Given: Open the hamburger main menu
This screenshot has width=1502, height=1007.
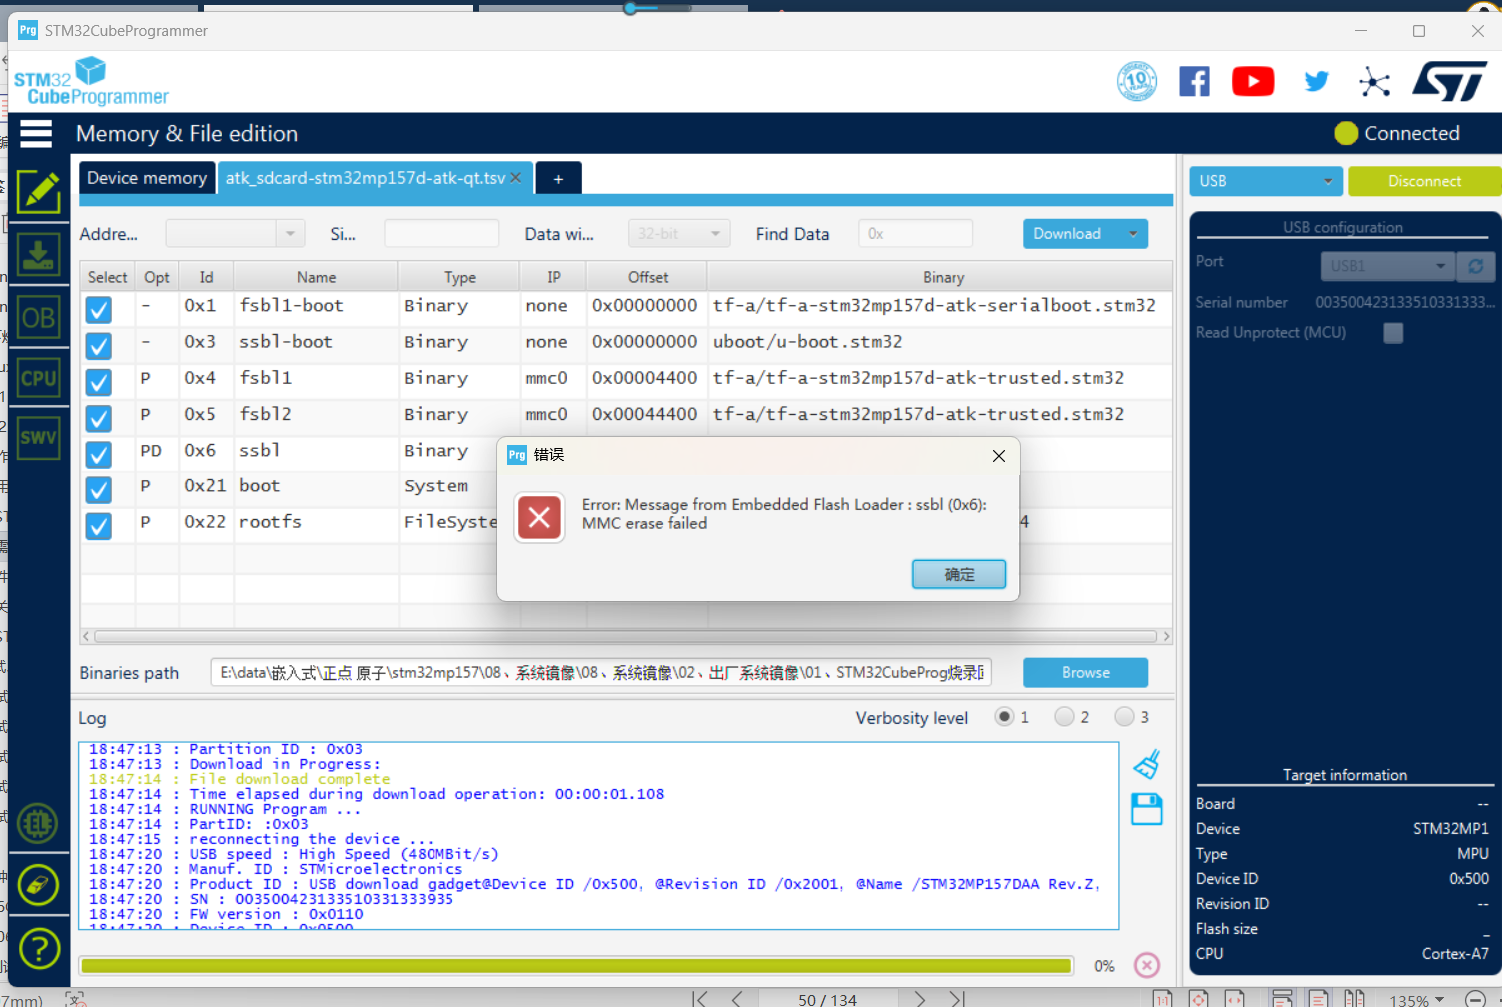Looking at the screenshot, I should pyautogui.click(x=35, y=133).
